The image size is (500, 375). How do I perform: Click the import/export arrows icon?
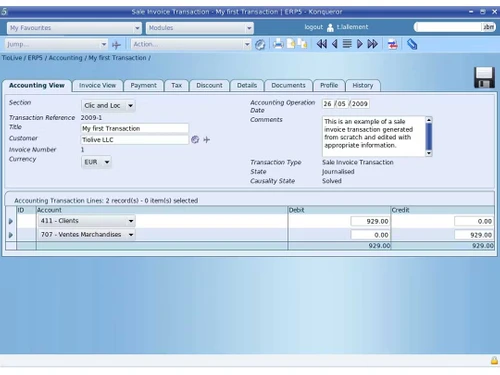393,44
